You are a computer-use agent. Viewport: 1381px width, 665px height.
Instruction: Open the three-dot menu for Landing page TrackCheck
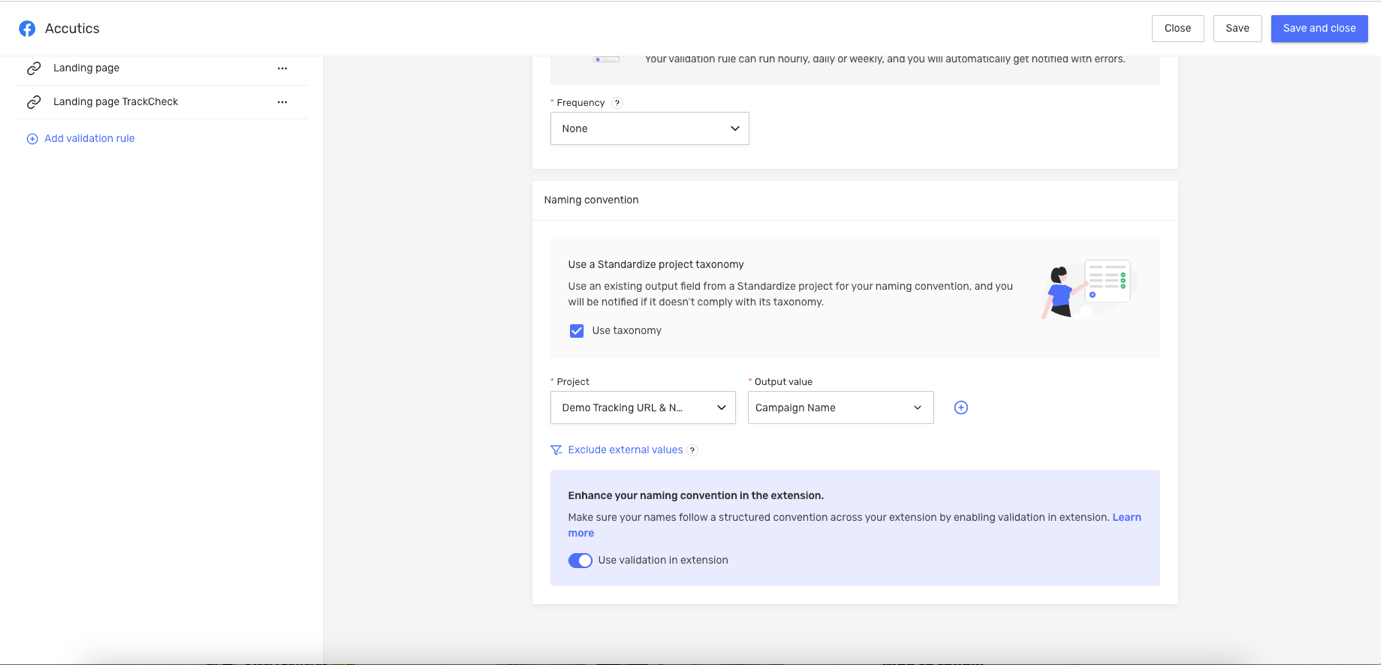tap(282, 102)
